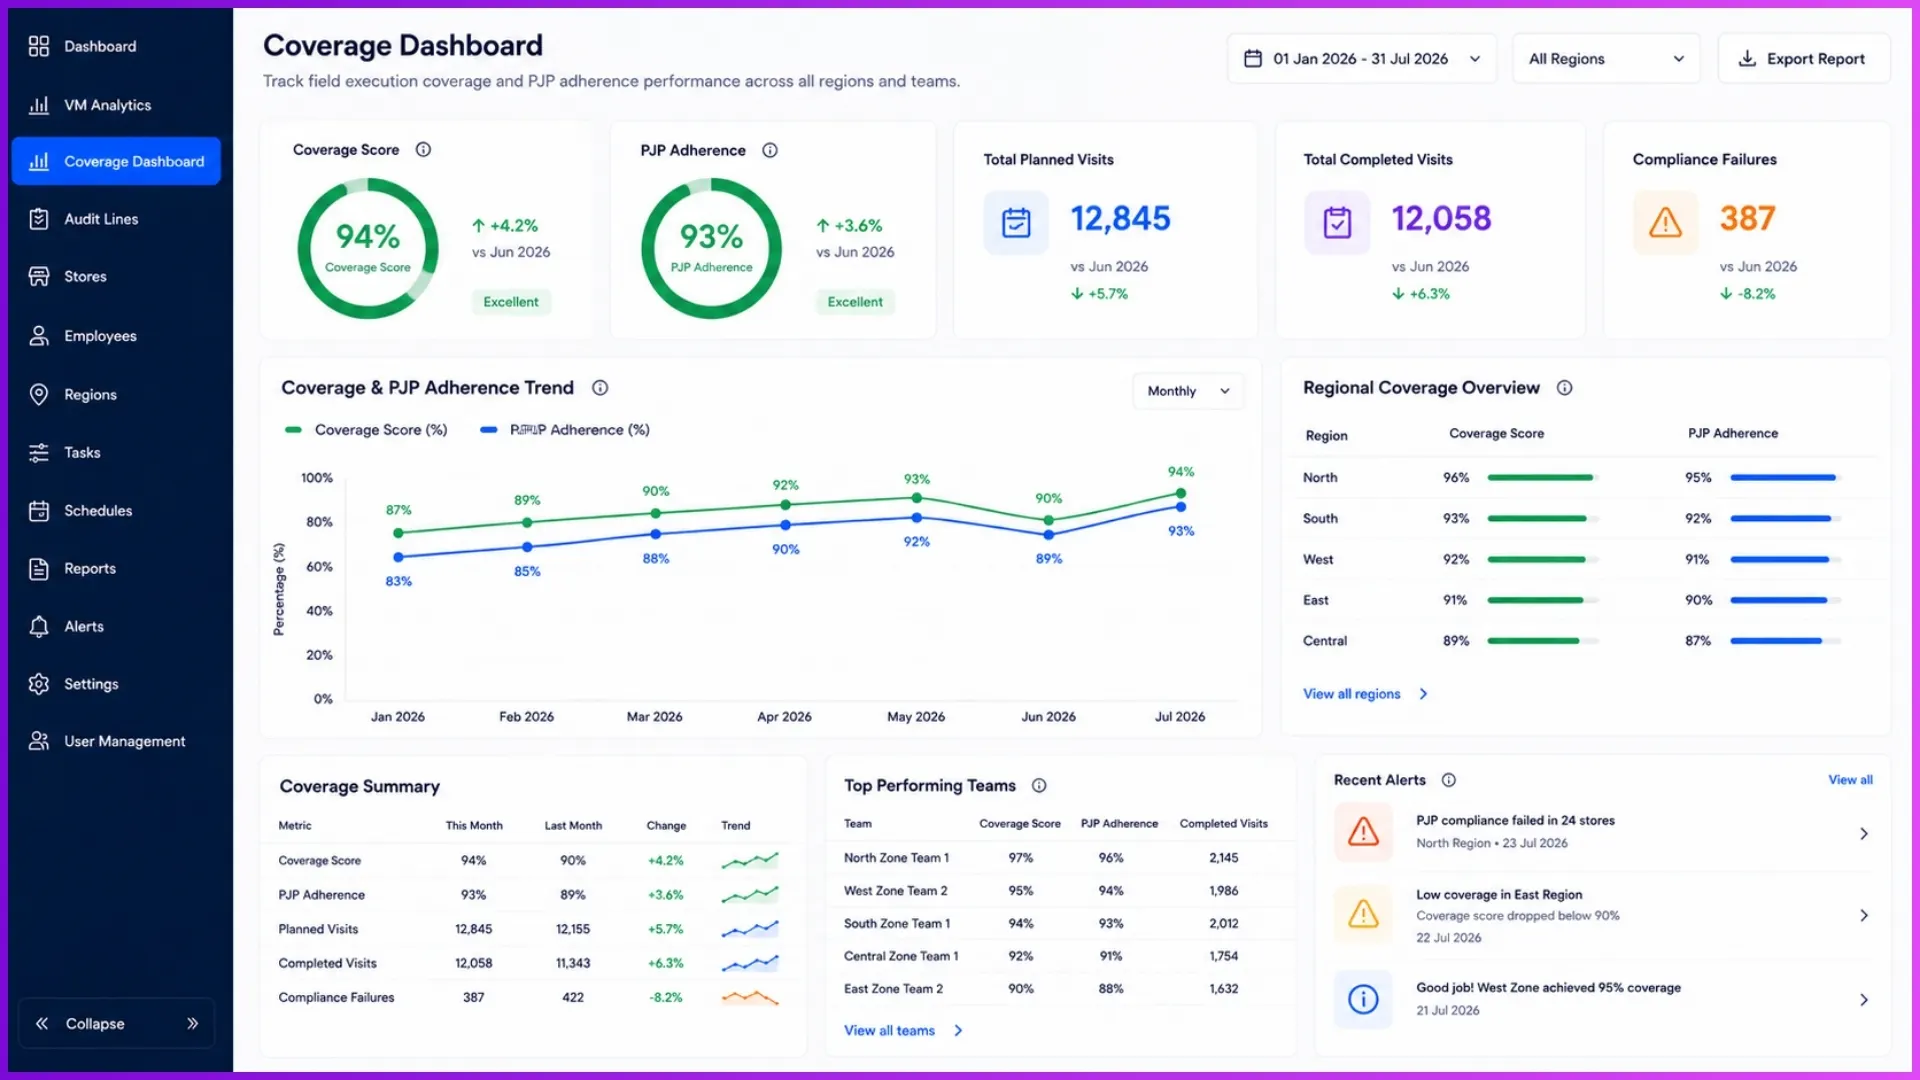Click the Jul 2026 94% point on chart
The image size is (1920, 1080).
tap(1181, 493)
